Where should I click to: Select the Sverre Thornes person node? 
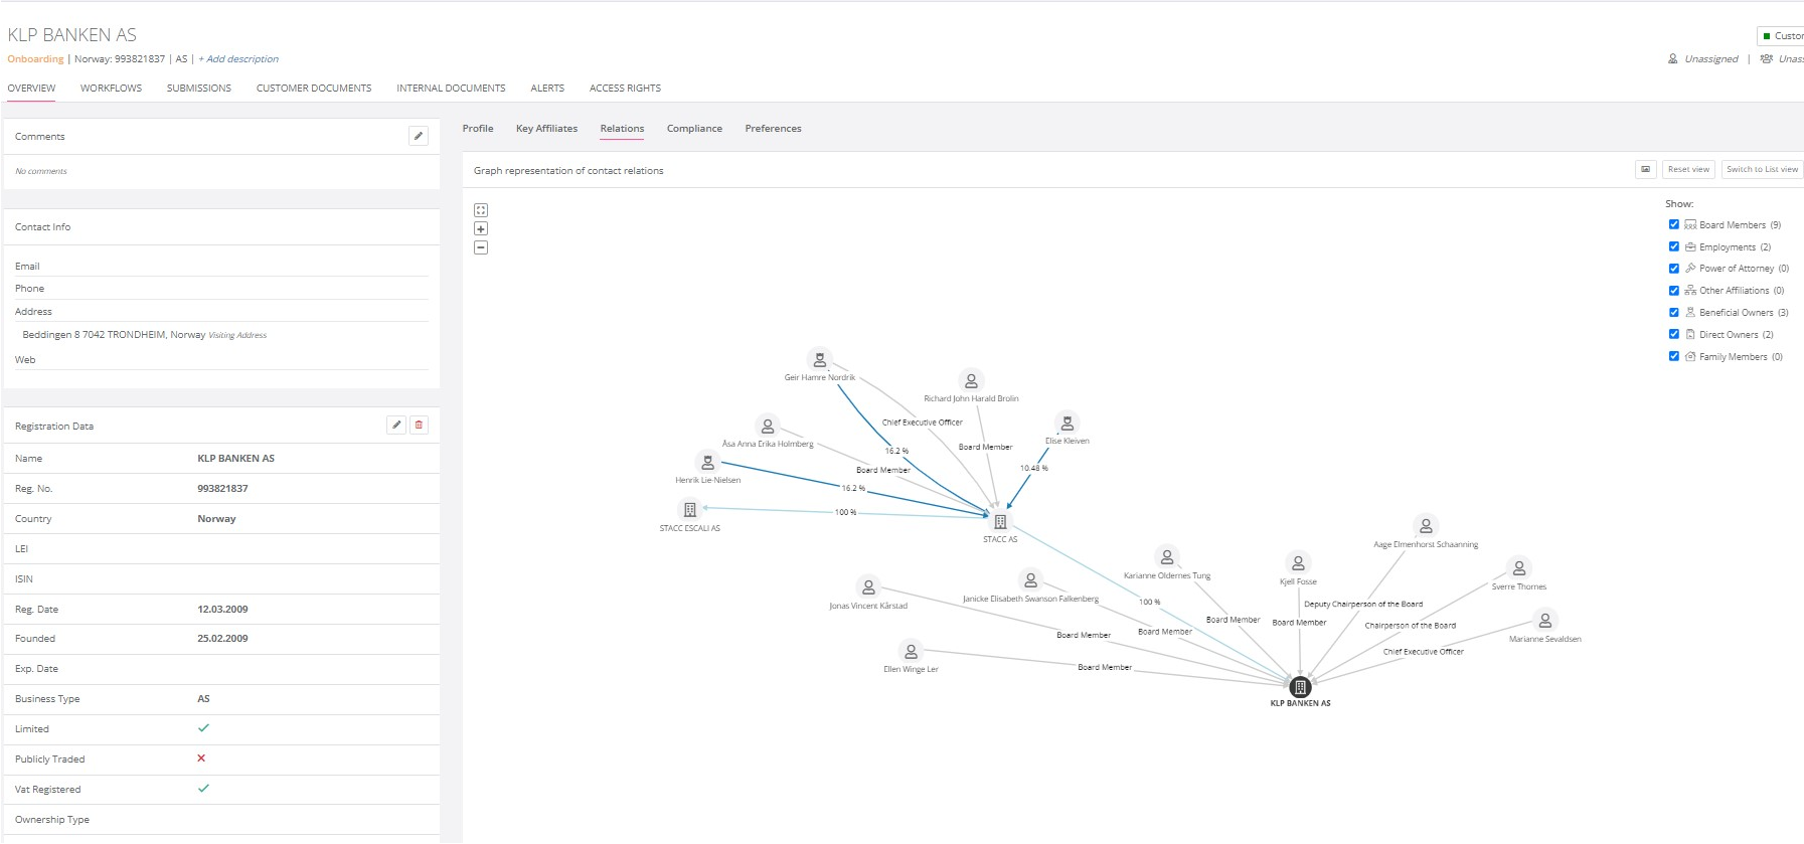[x=1519, y=568]
